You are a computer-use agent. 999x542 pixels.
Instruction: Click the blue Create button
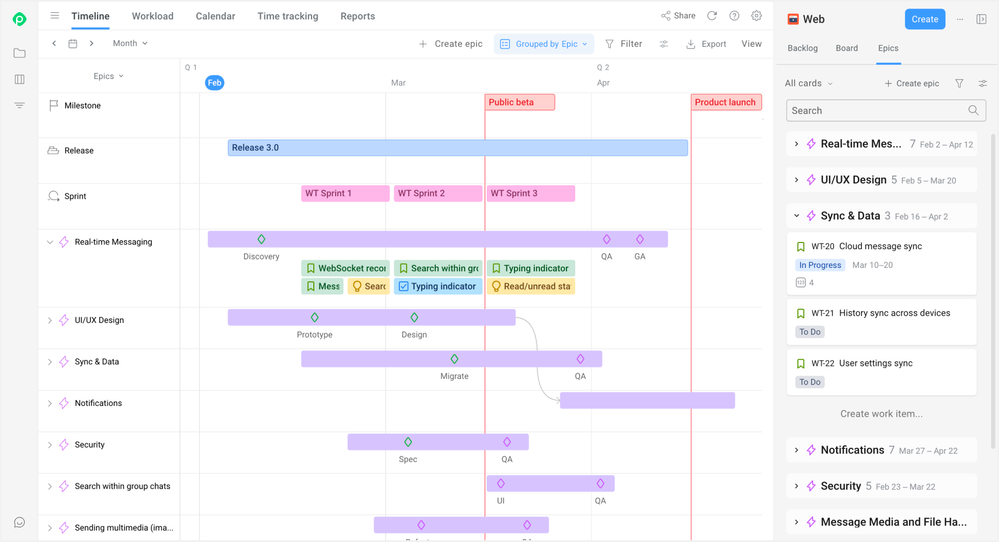(924, 19)
